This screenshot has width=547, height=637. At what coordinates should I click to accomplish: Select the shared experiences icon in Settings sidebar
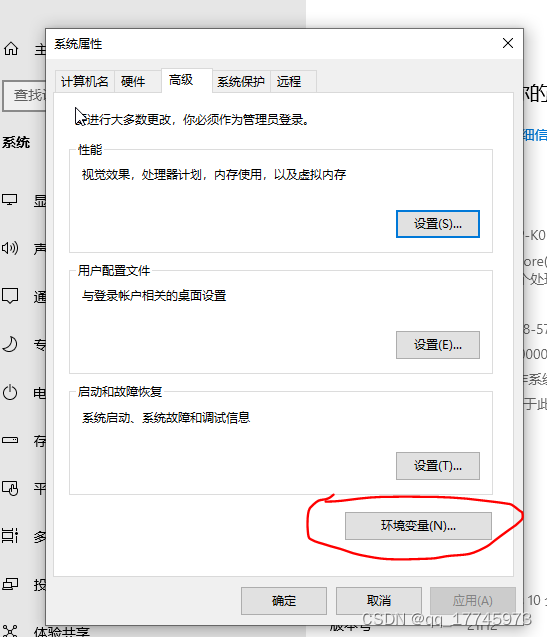10,631
